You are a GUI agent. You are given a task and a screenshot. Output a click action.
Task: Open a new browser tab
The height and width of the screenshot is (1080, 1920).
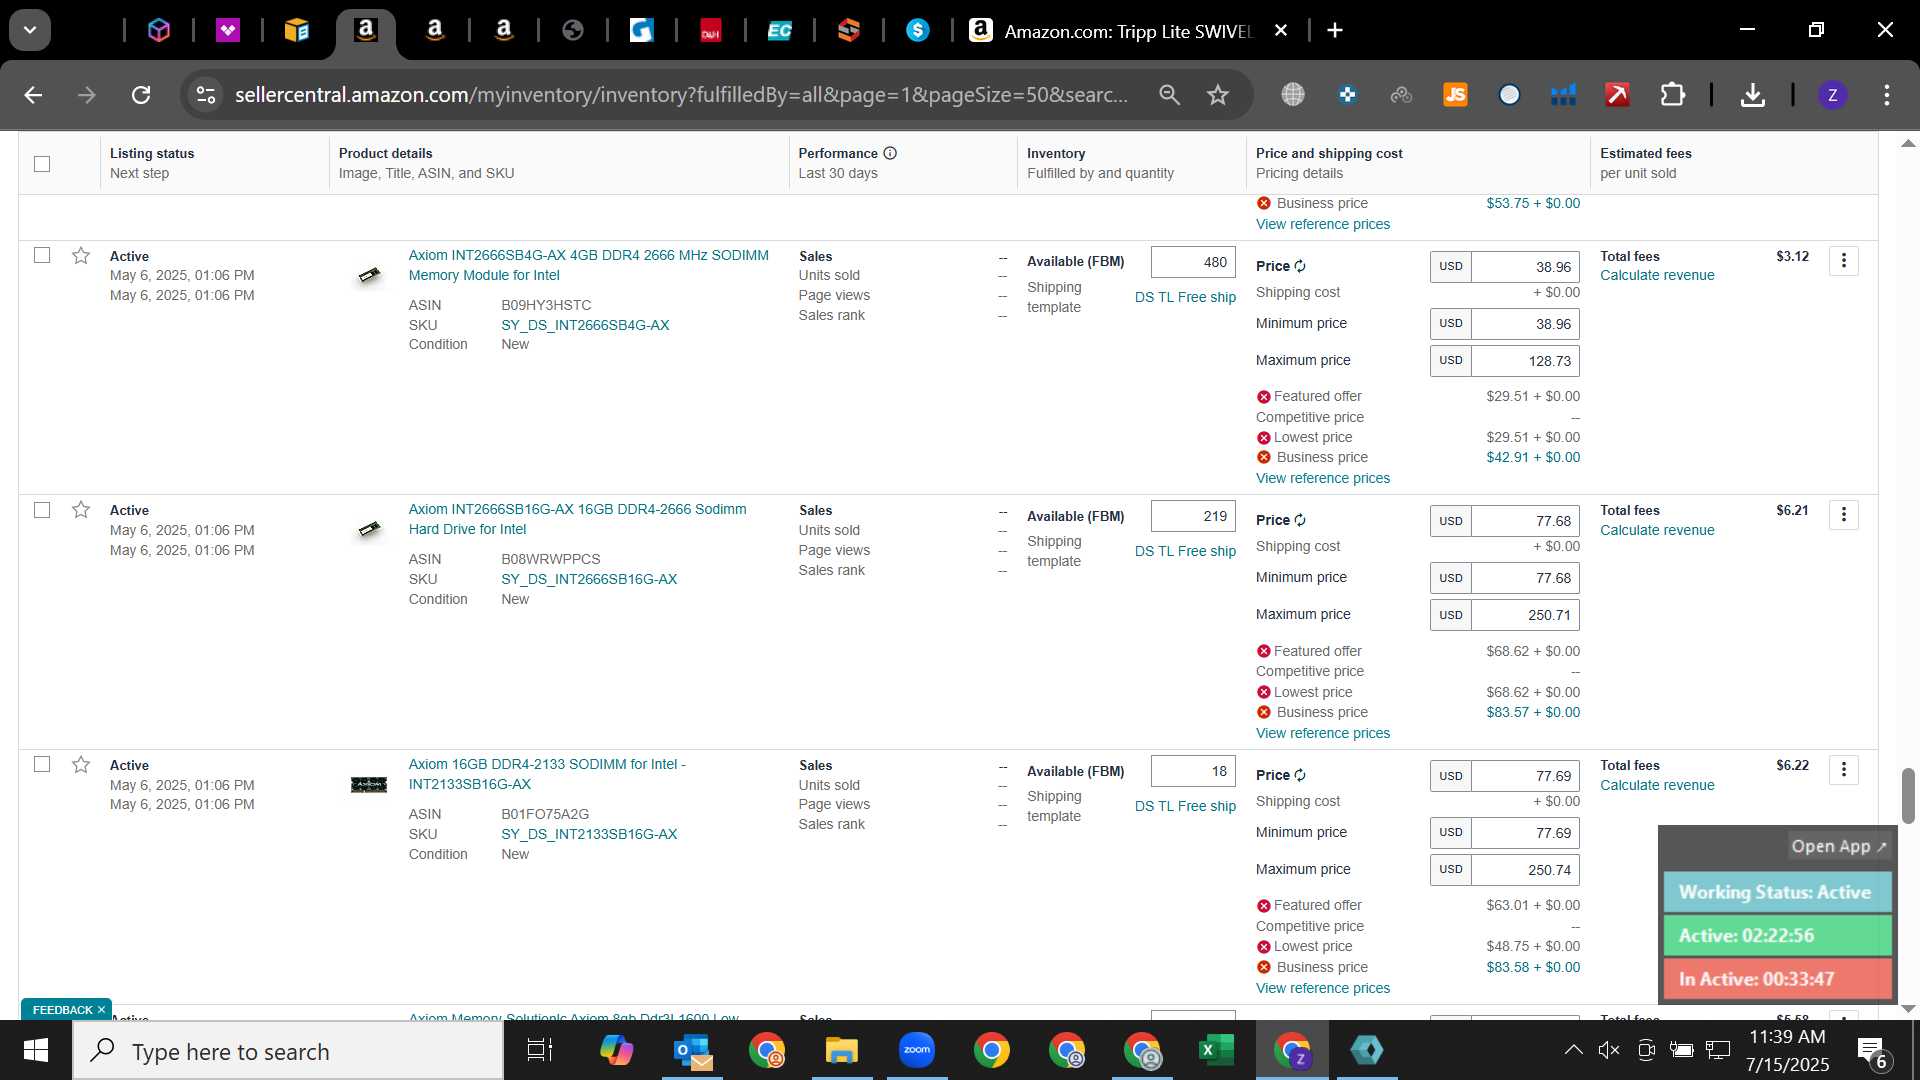[x=1335, y=31]
